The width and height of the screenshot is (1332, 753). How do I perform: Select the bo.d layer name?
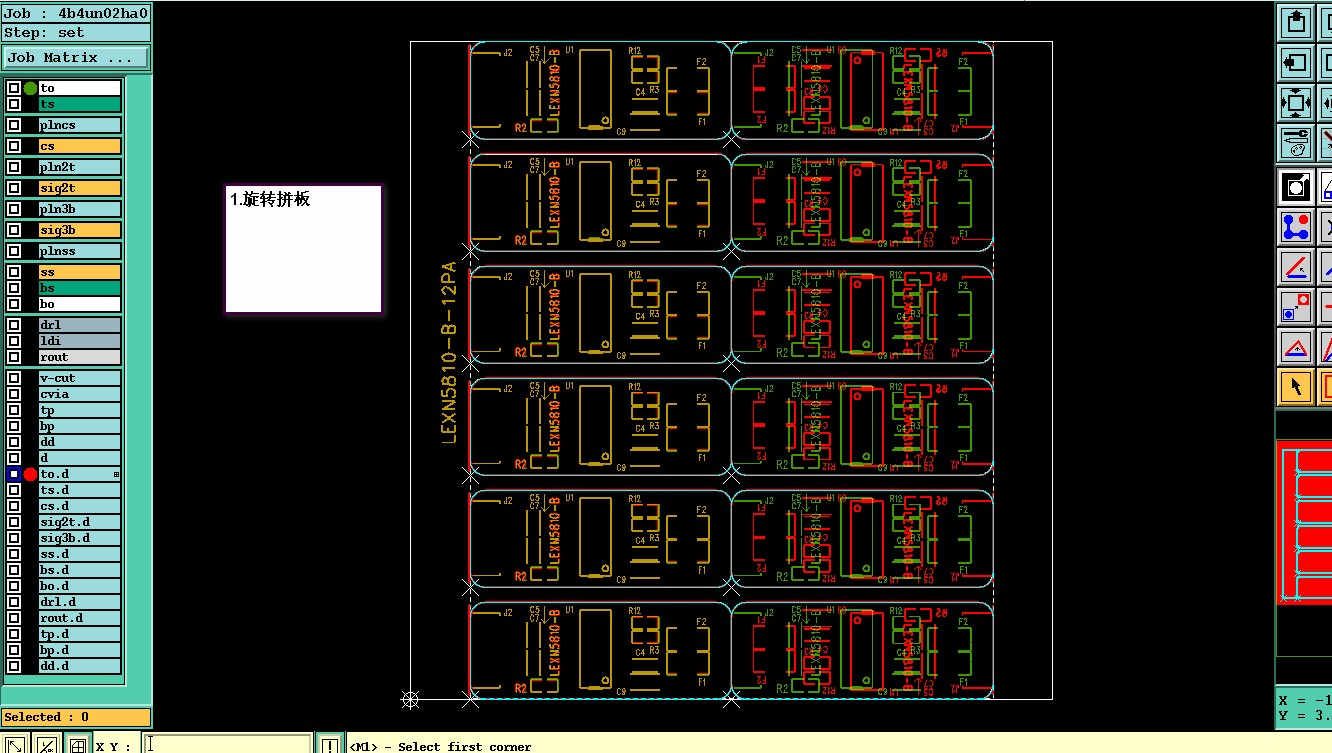click(80, 586)
